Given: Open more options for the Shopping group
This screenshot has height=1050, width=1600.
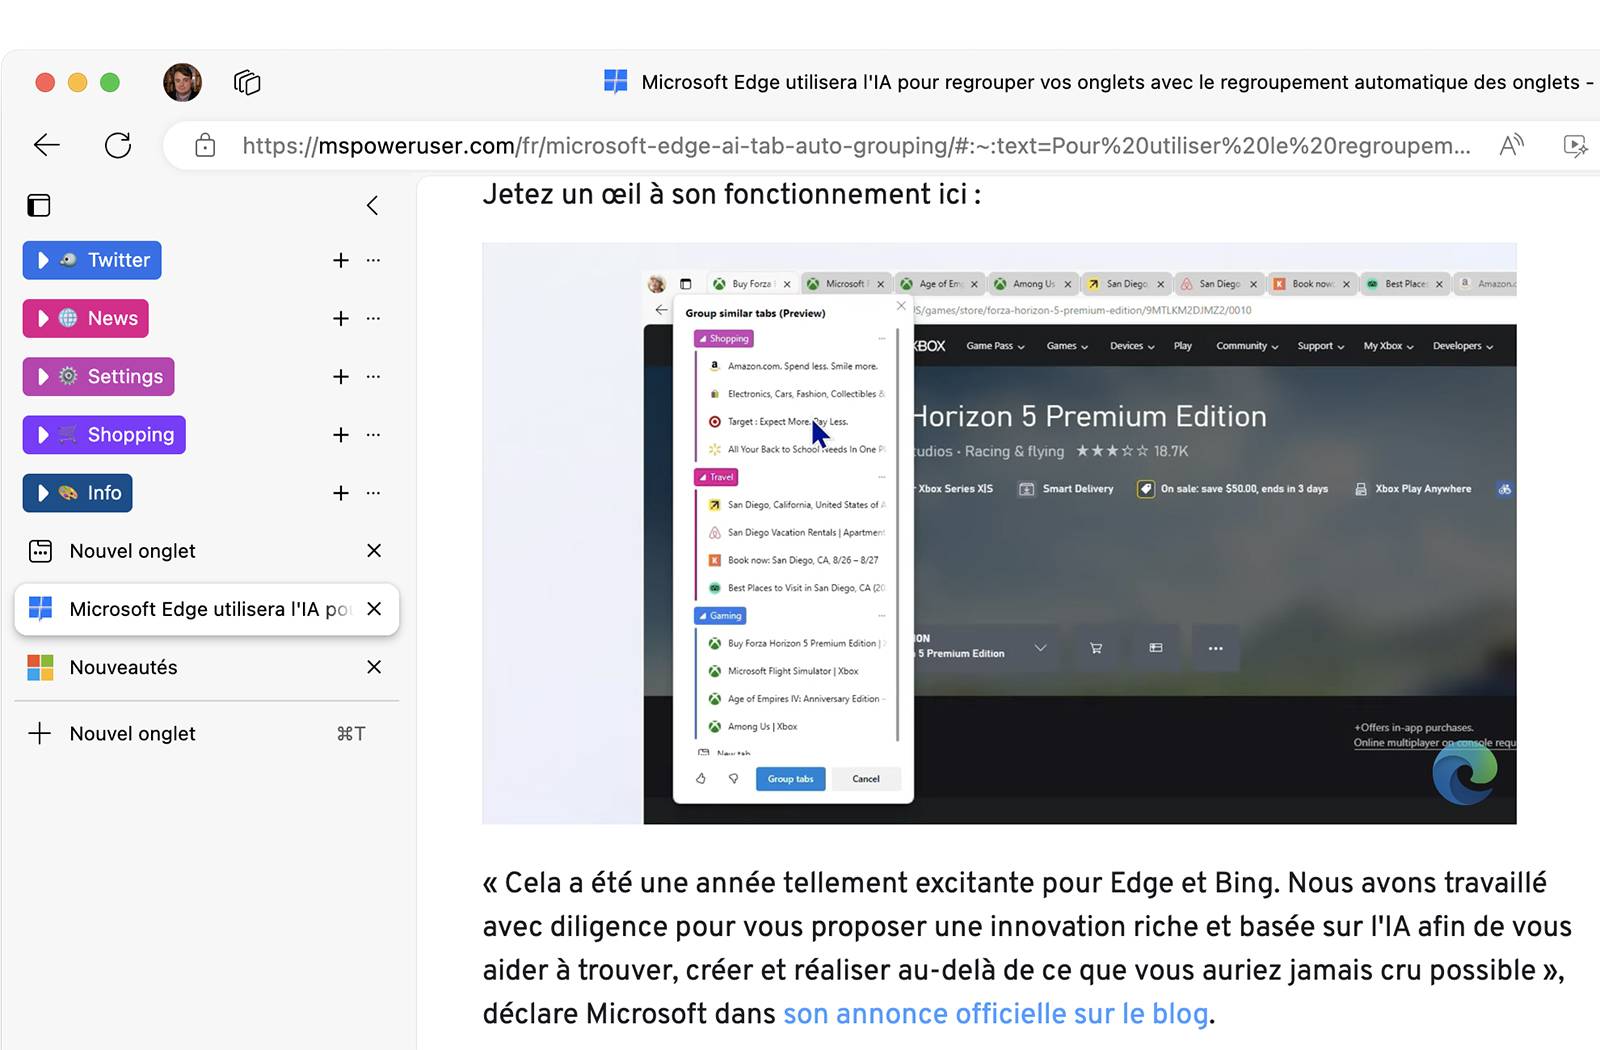Looking at the screenshot, I should click(373, 435).
